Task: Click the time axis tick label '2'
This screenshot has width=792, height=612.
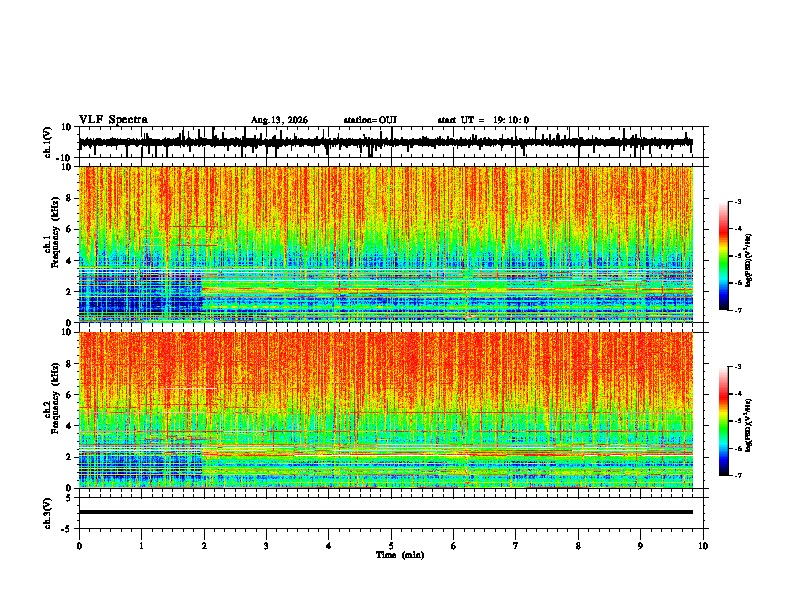Action: point(204,546)
